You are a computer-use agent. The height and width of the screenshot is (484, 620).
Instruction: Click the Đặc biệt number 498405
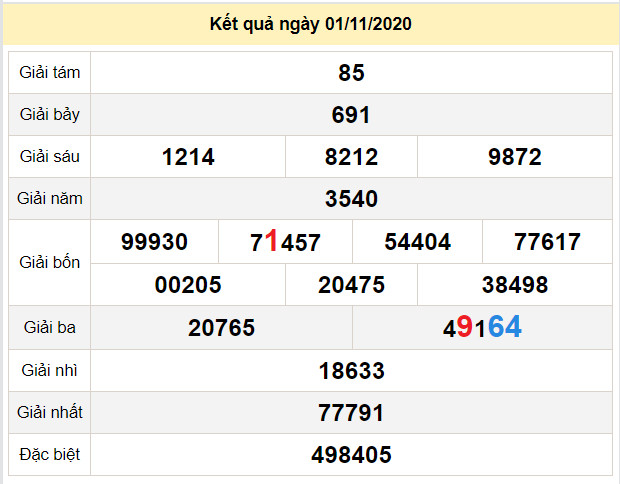pyautogui.click(x=351, y=455)
